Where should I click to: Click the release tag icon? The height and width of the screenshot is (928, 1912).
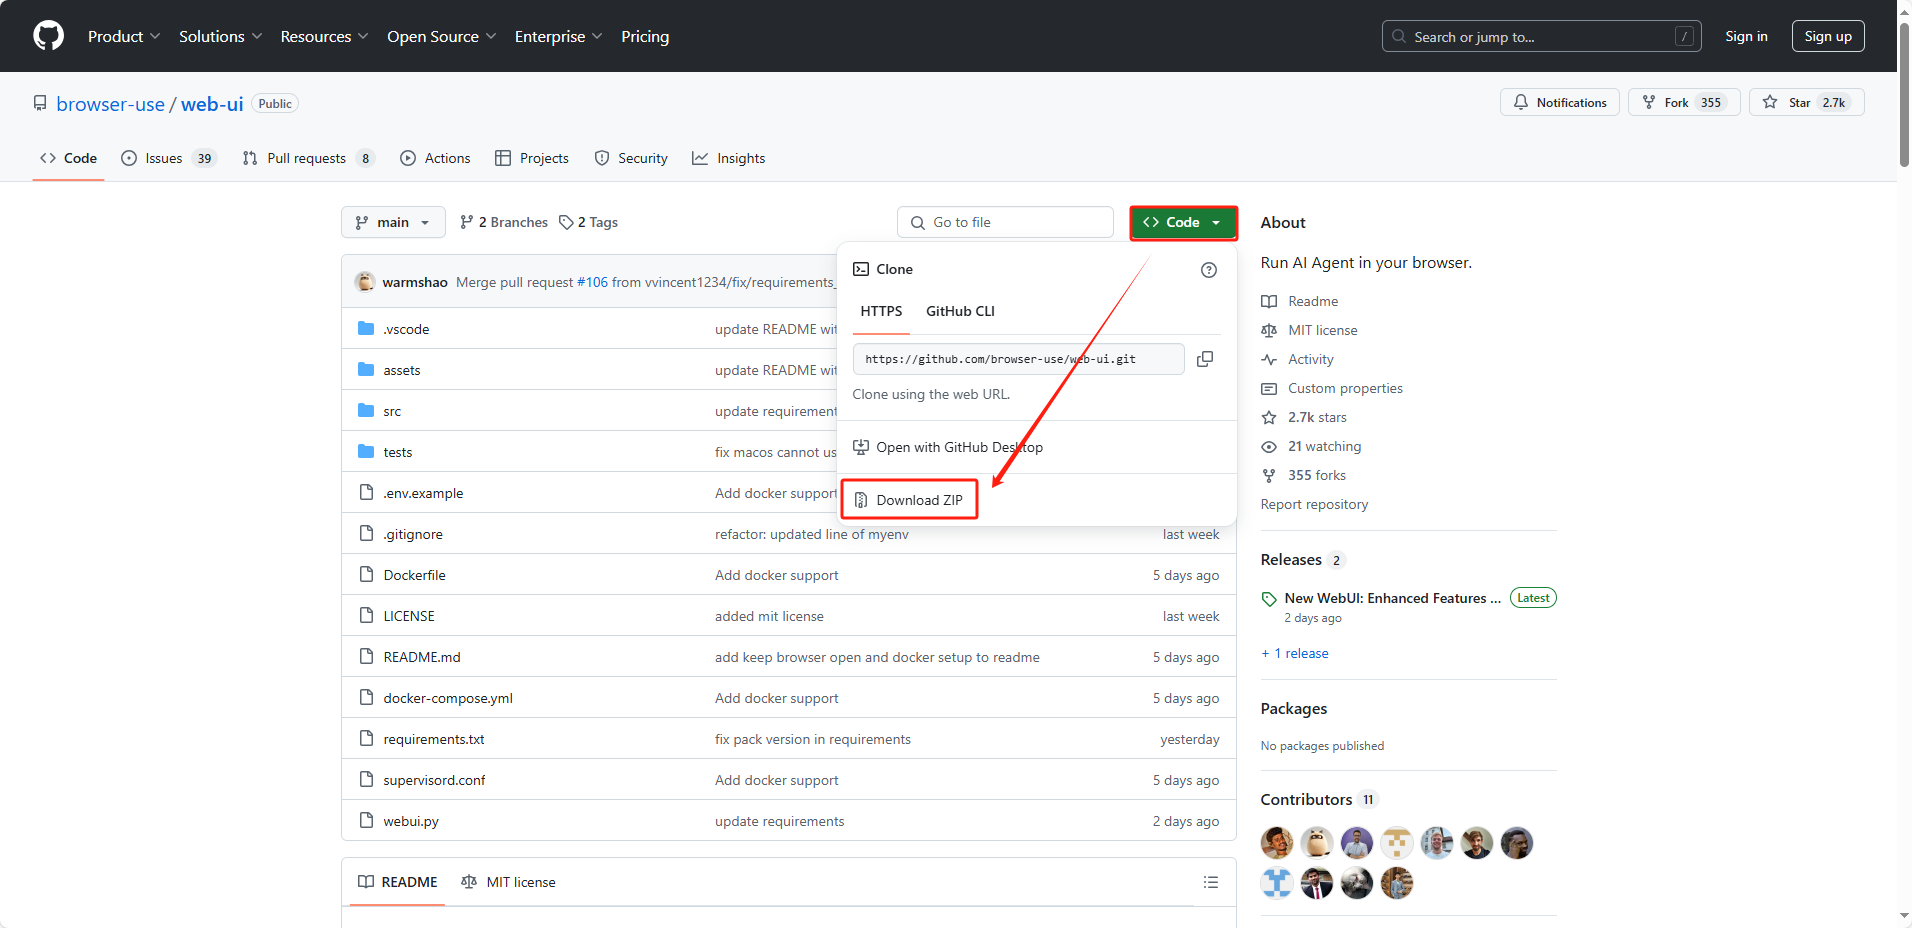(1269, 599)
